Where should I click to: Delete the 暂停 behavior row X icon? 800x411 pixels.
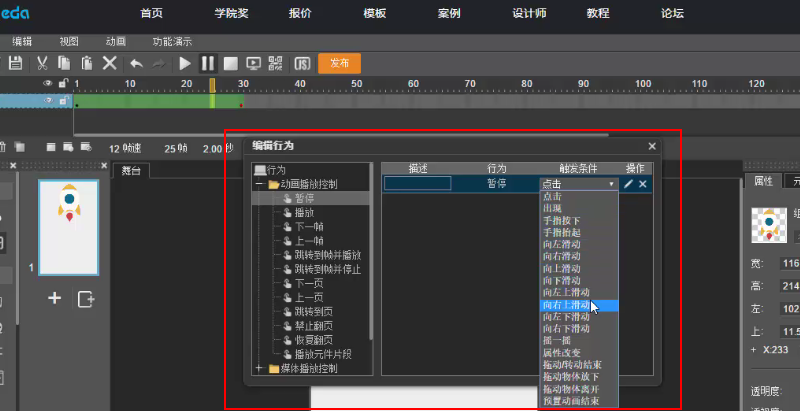[x=643, y=184]
